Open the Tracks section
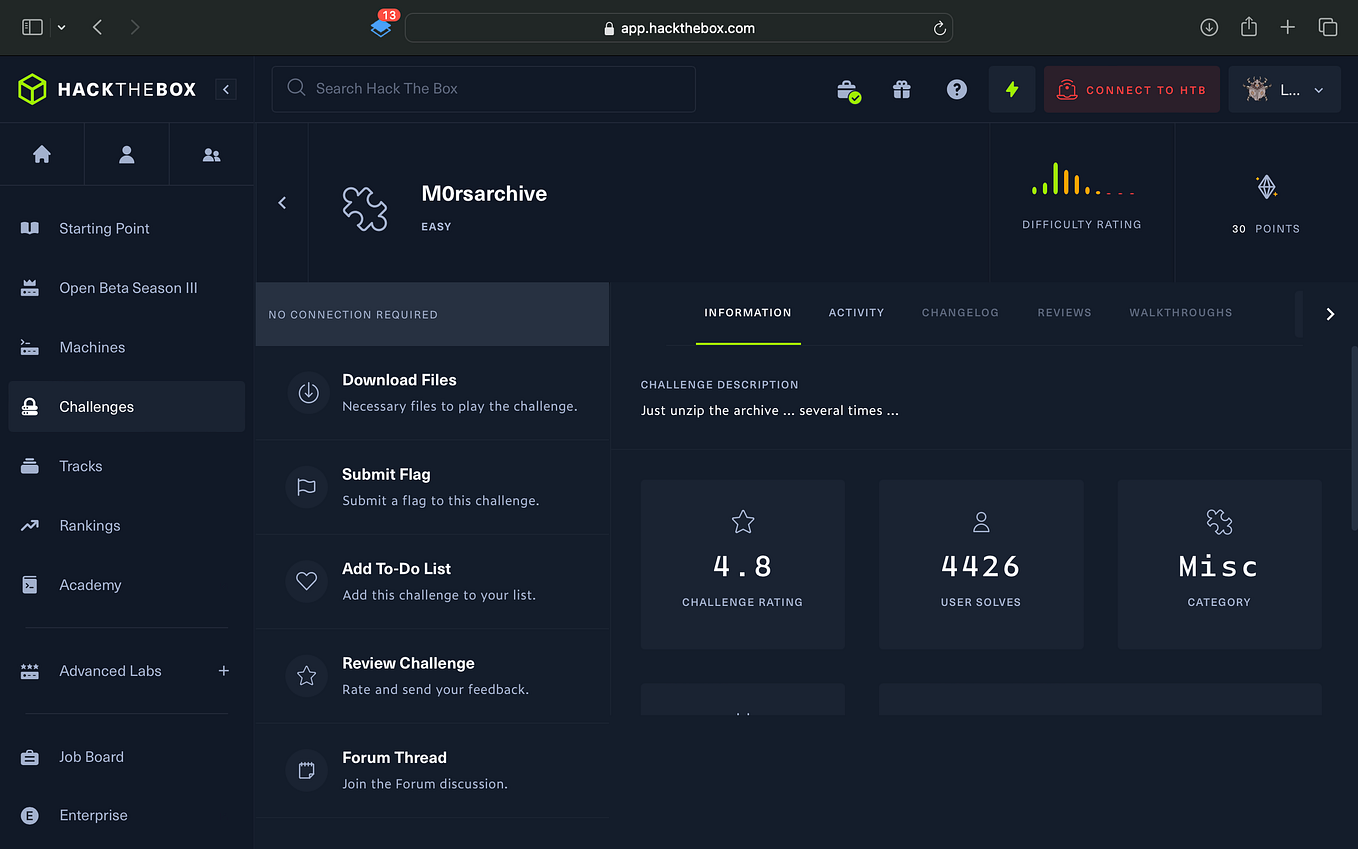Screen dimensions: 1358x849 [80, 466]
